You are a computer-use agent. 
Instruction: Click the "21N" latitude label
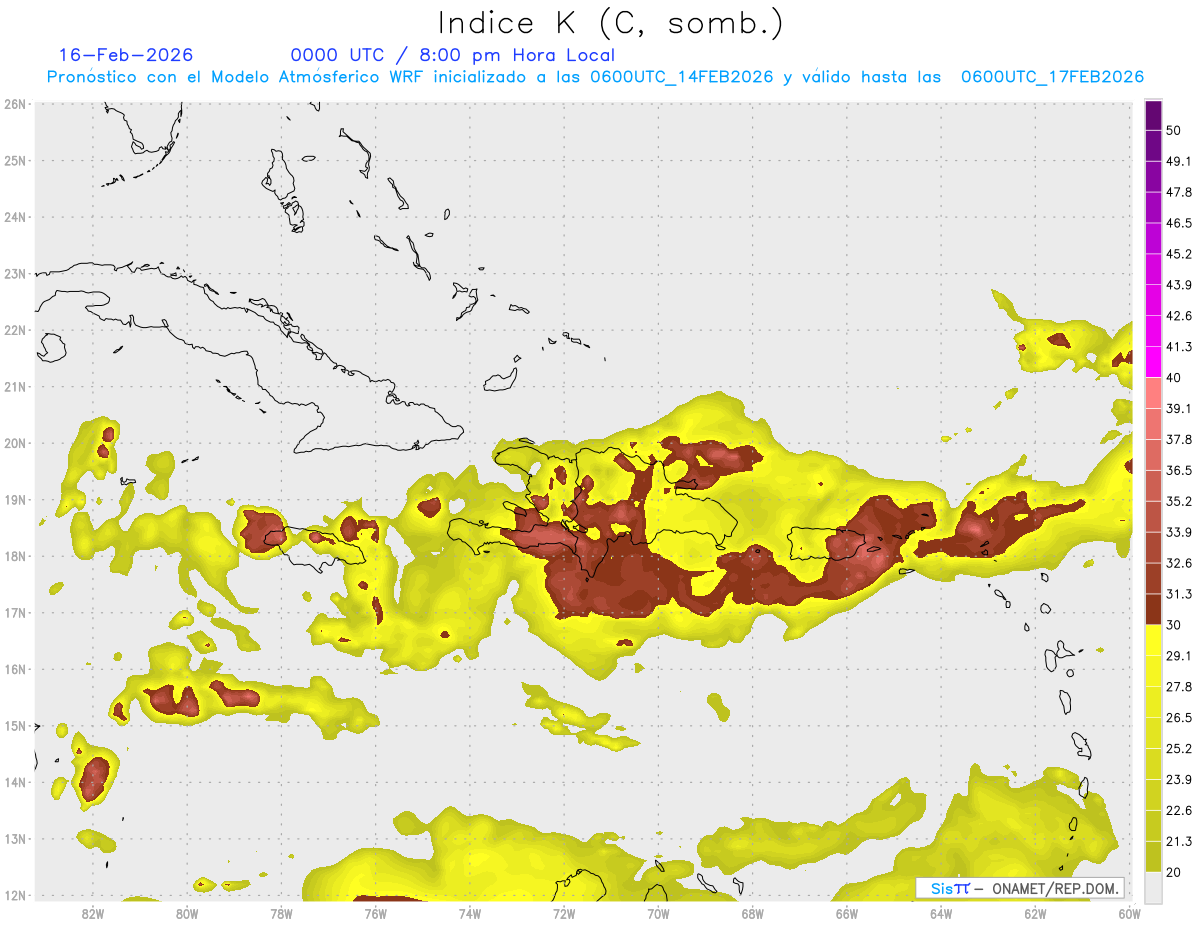coord(14,386)
